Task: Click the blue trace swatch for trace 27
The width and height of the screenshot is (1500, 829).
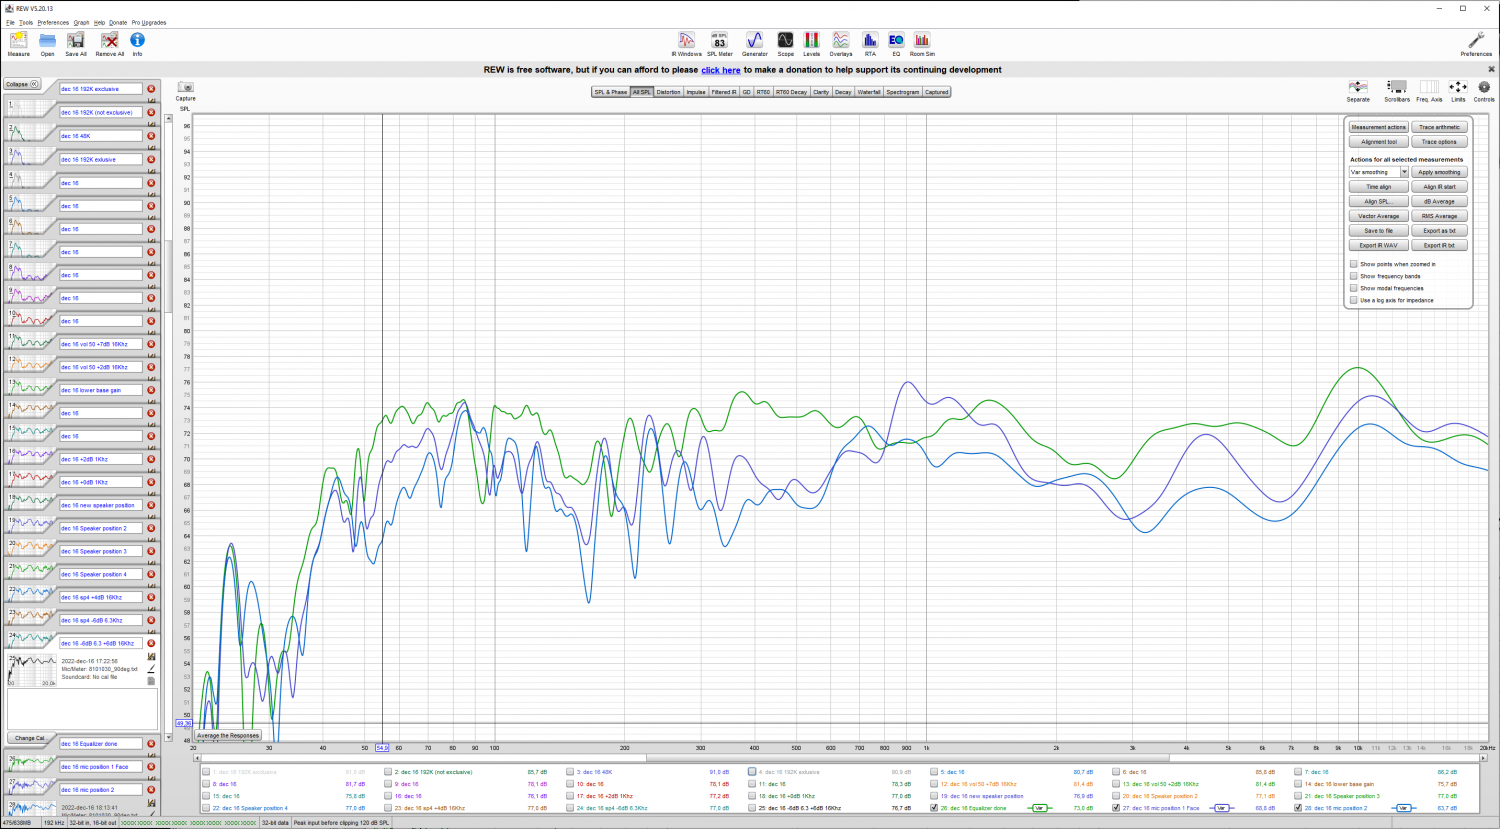Action: click(x=1221, y=808)
